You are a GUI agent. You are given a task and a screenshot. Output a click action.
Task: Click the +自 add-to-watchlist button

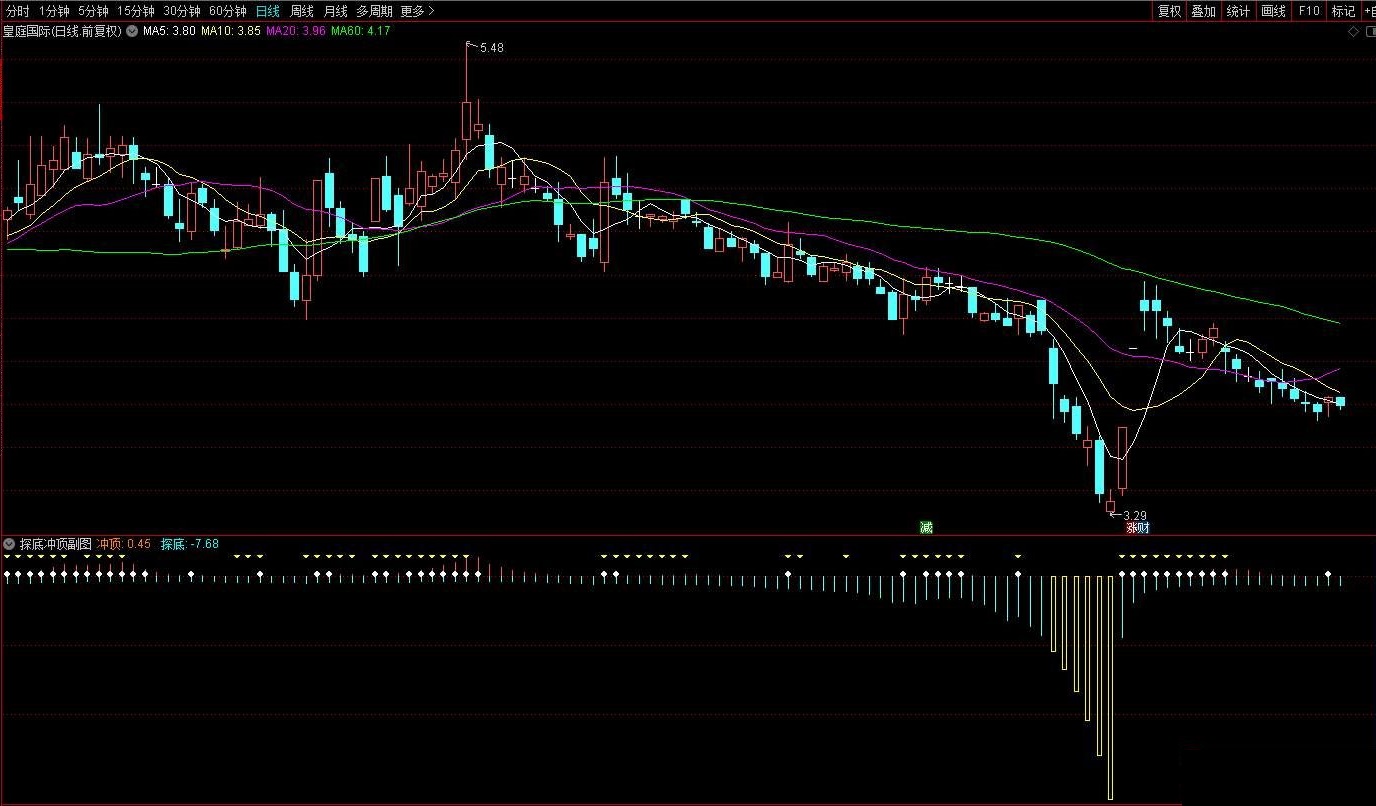tap(1369, 11)
